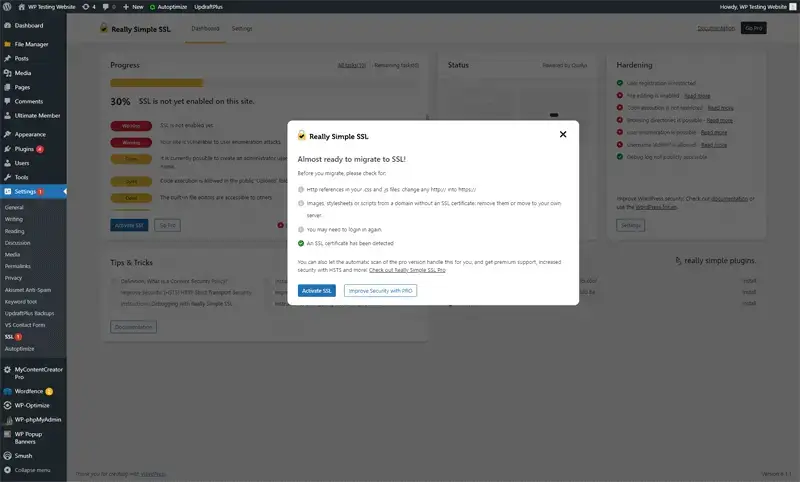The height and width of the screenshot is (482, 800).
Task: Collapse the admin sidebar menu
Action: click(32, 470)
